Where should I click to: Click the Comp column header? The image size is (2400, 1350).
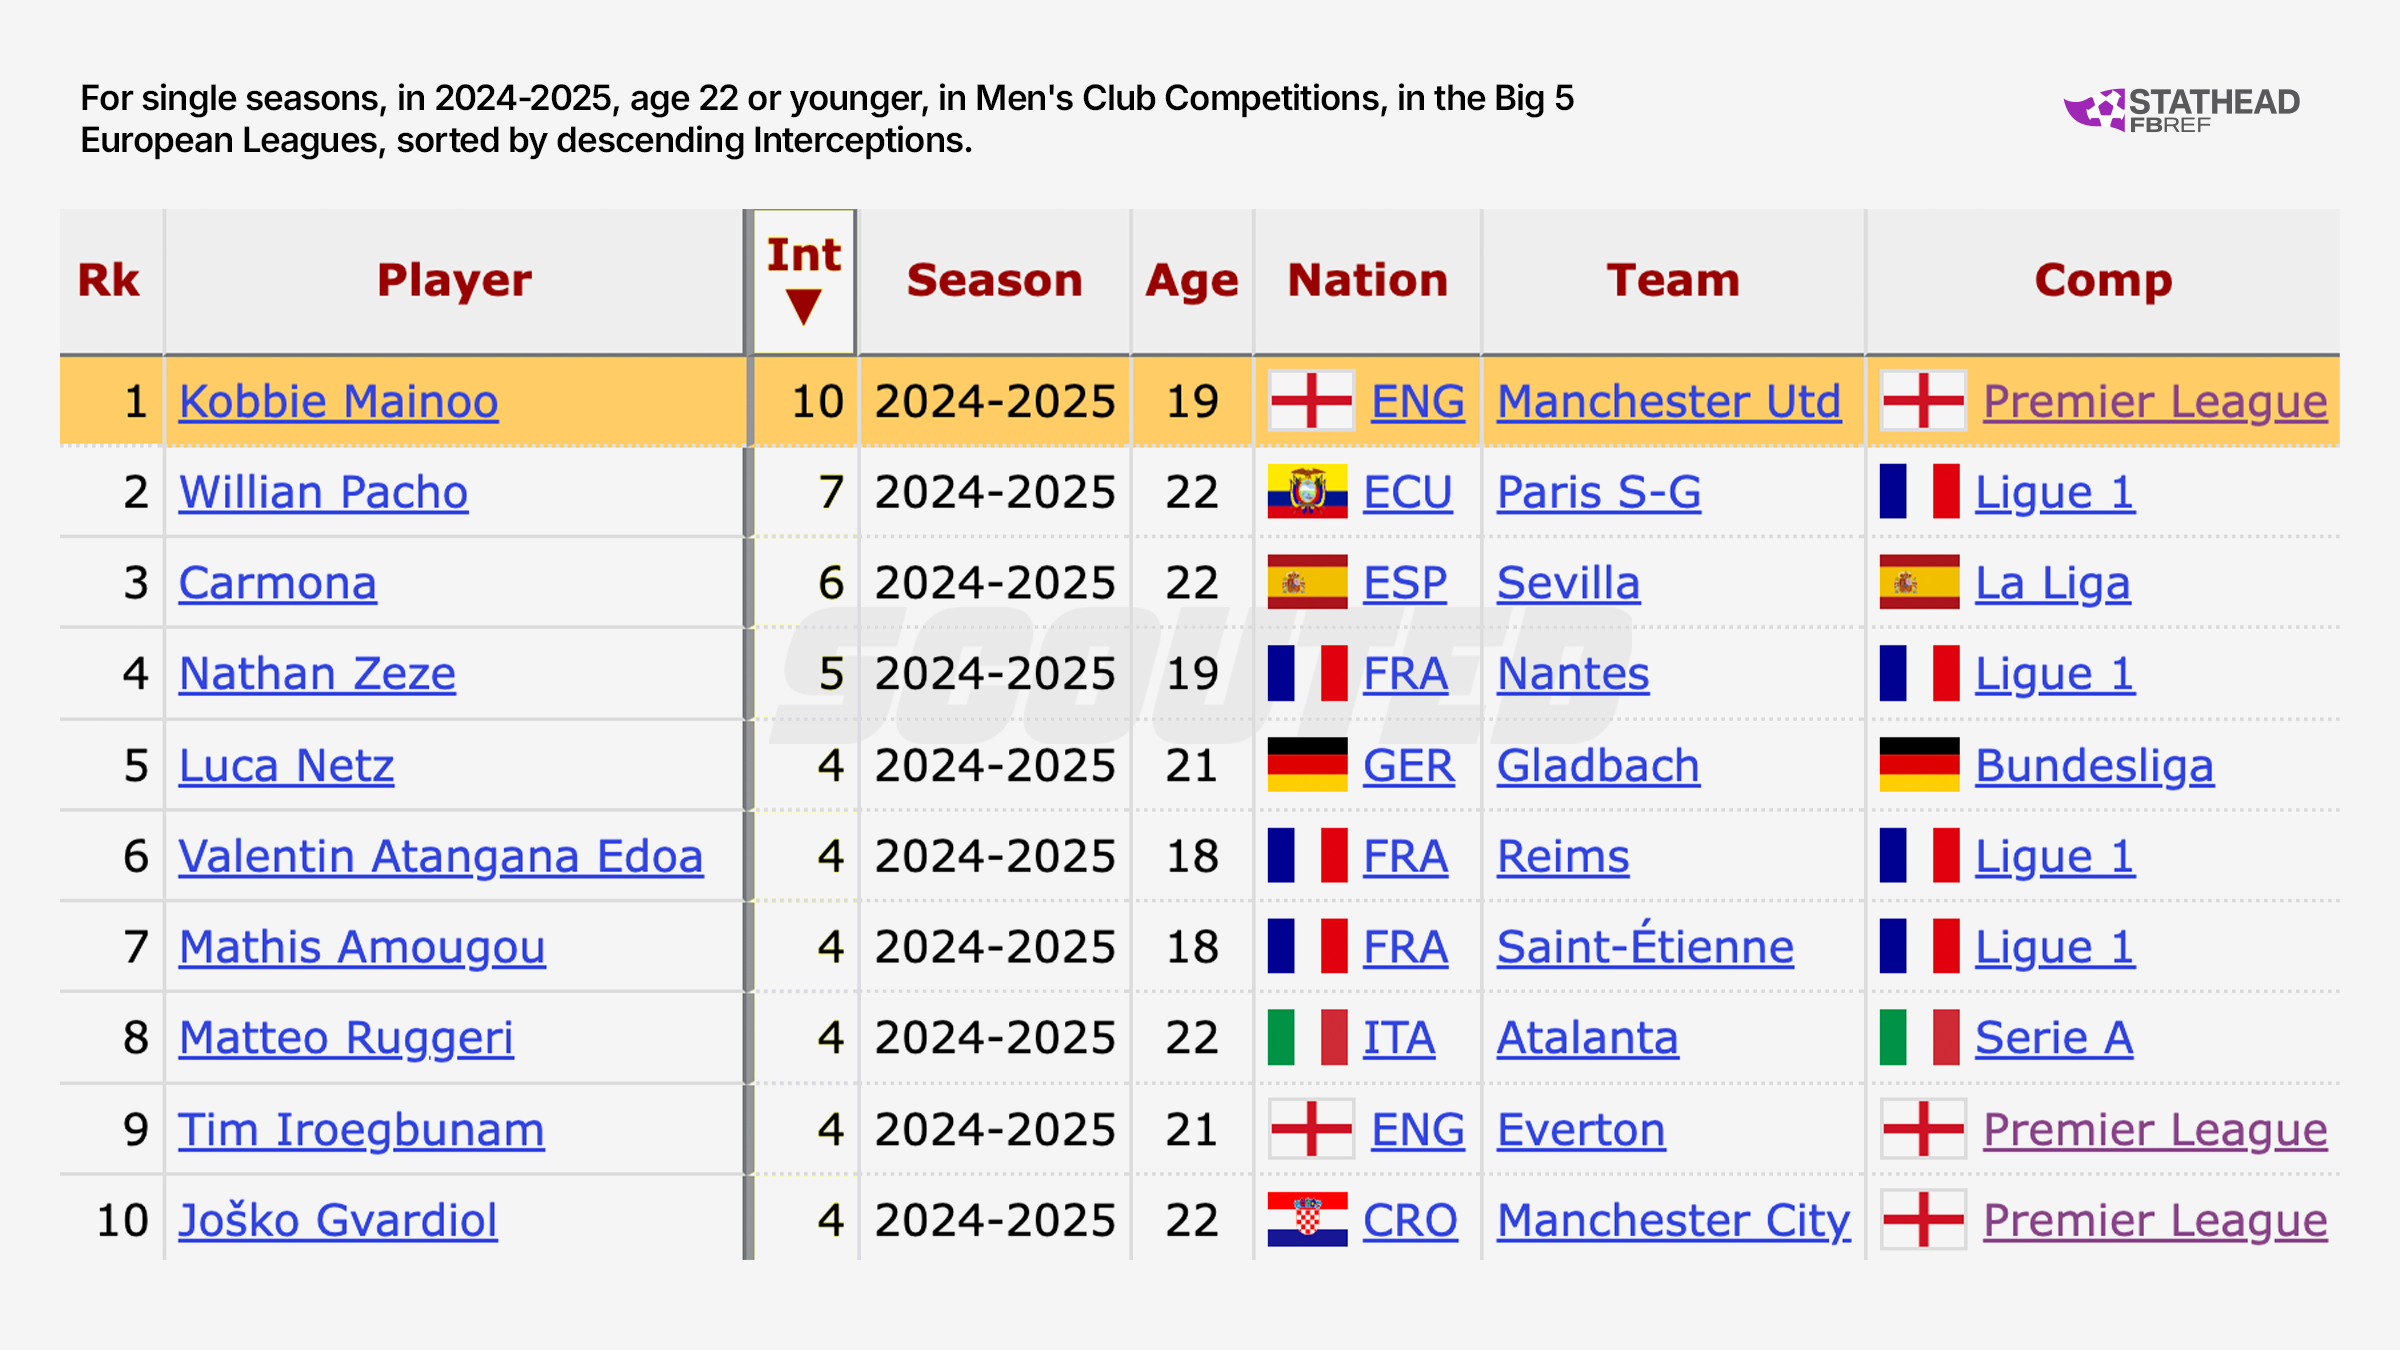(x=2103, y=280)
